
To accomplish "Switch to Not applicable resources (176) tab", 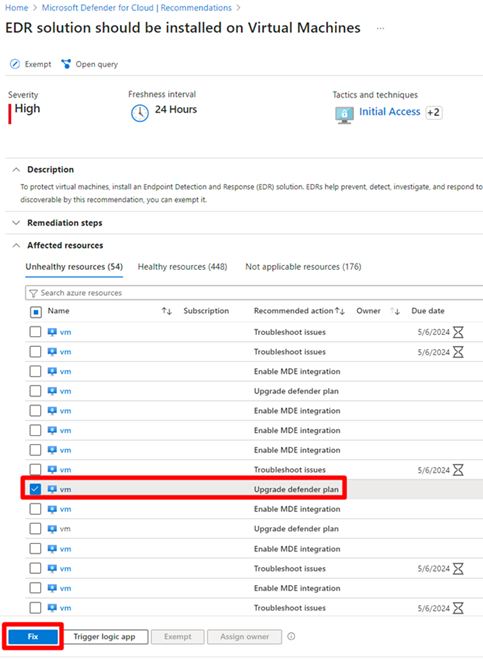I will (x=303, y=266).
